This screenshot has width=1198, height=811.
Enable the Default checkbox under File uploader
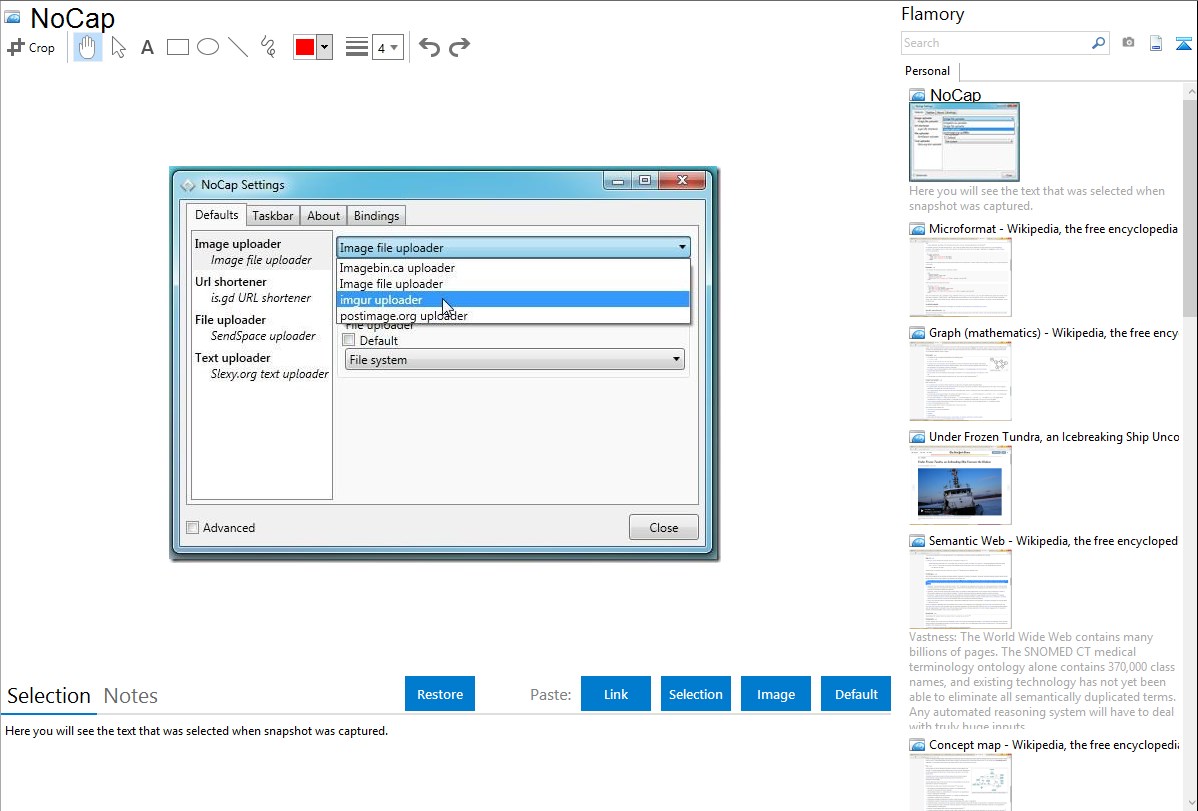click(x=349, y=341)
